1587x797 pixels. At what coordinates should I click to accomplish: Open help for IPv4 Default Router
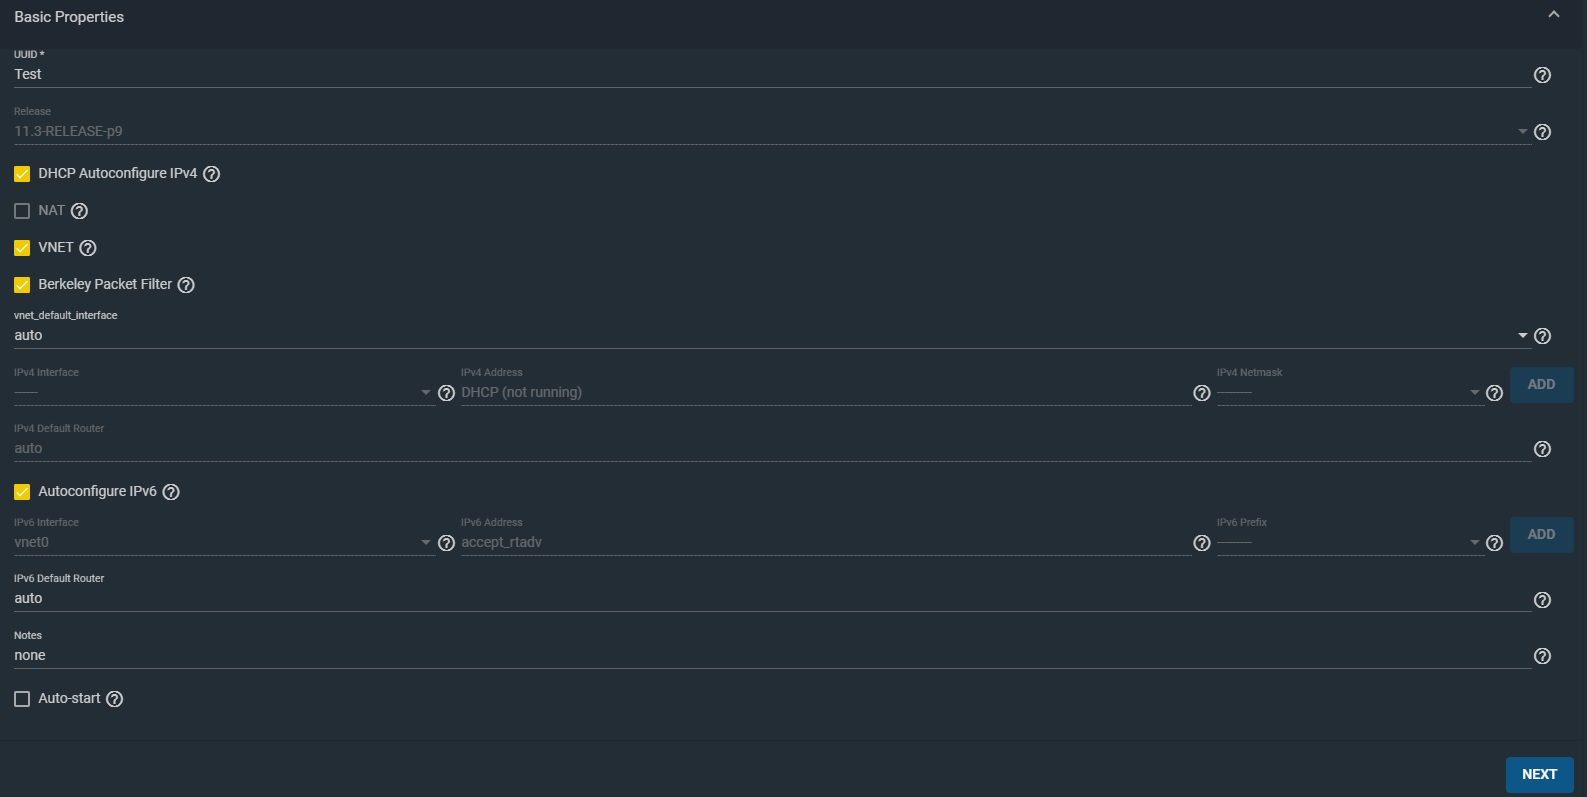(x=1542, y=449)
